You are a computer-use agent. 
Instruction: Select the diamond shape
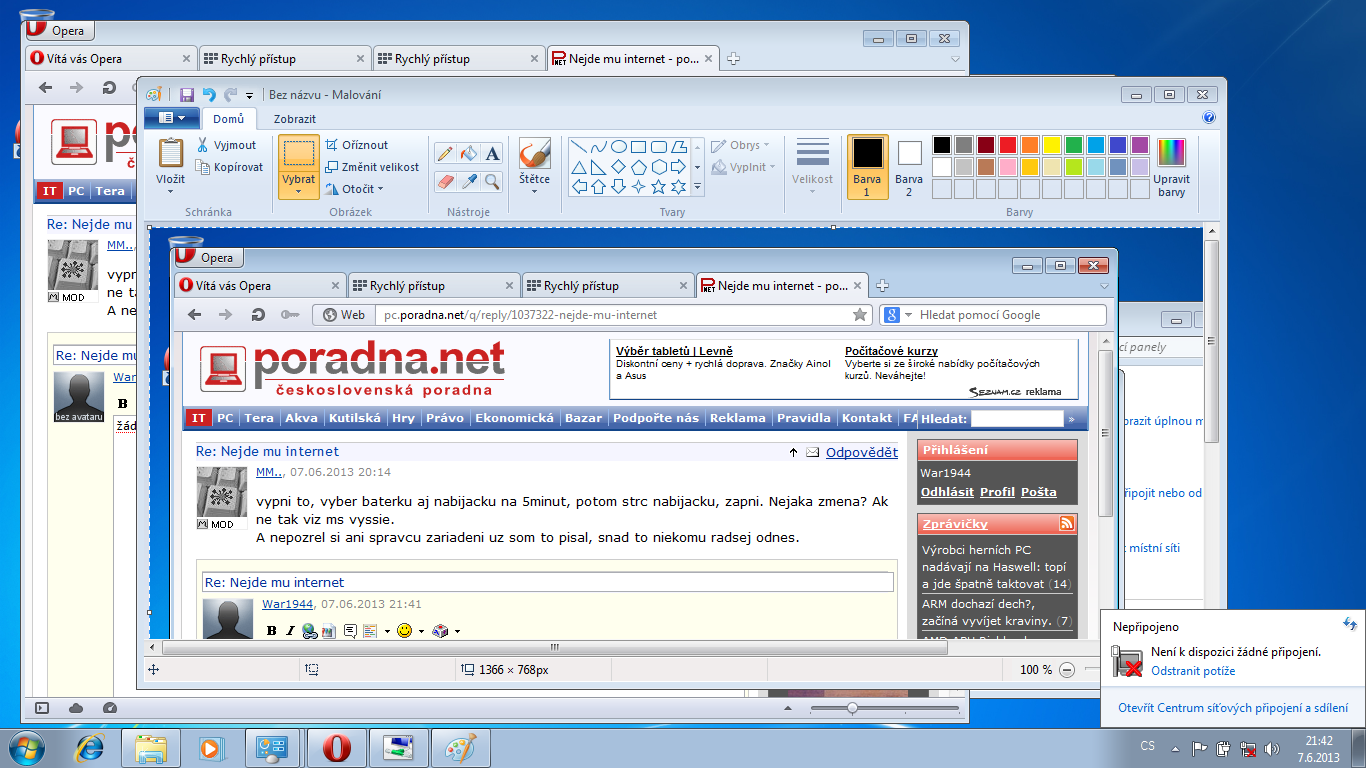[619, 166]
